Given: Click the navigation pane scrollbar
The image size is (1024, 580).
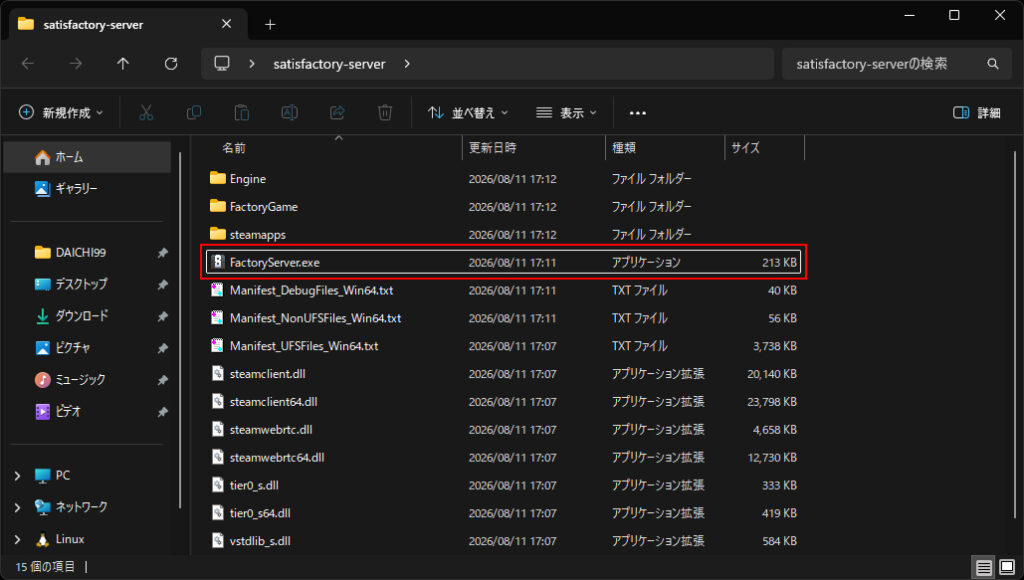Looking at the screenshot, I should pyautogui.click(x=180, y=330).
